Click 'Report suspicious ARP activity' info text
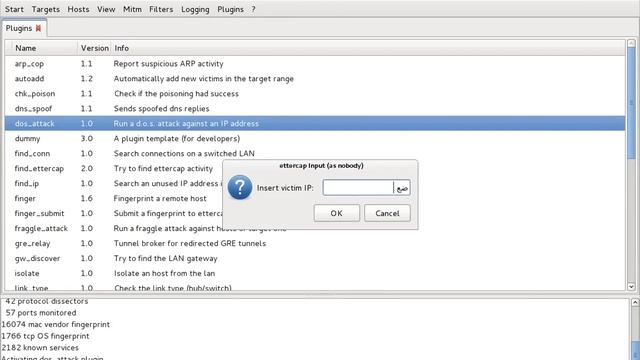The height and width of the screenshot is (360, 640). [x=169, y=64]
